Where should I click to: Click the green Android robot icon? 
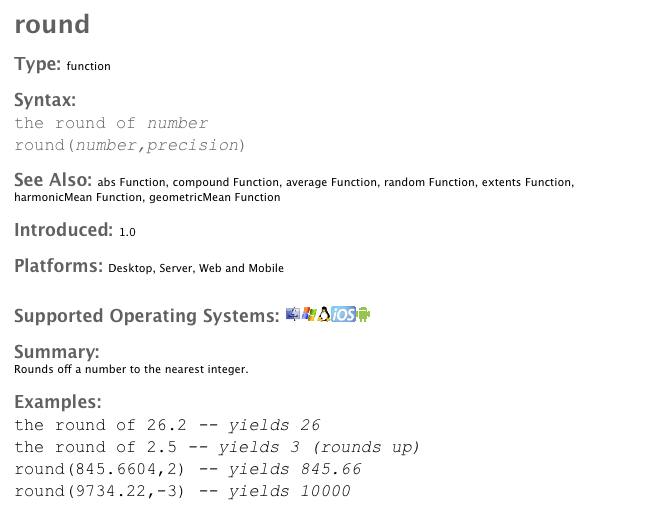[x=364, y=315]
